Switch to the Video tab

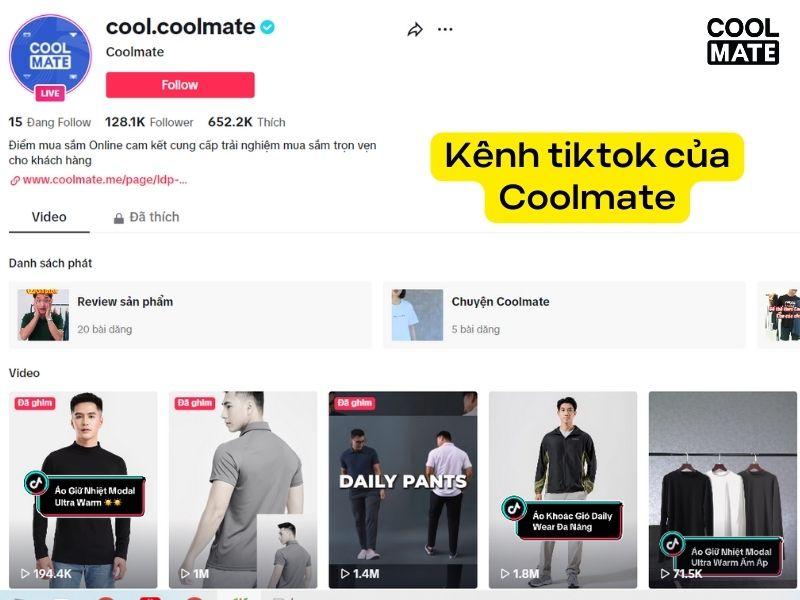[49, 217]
